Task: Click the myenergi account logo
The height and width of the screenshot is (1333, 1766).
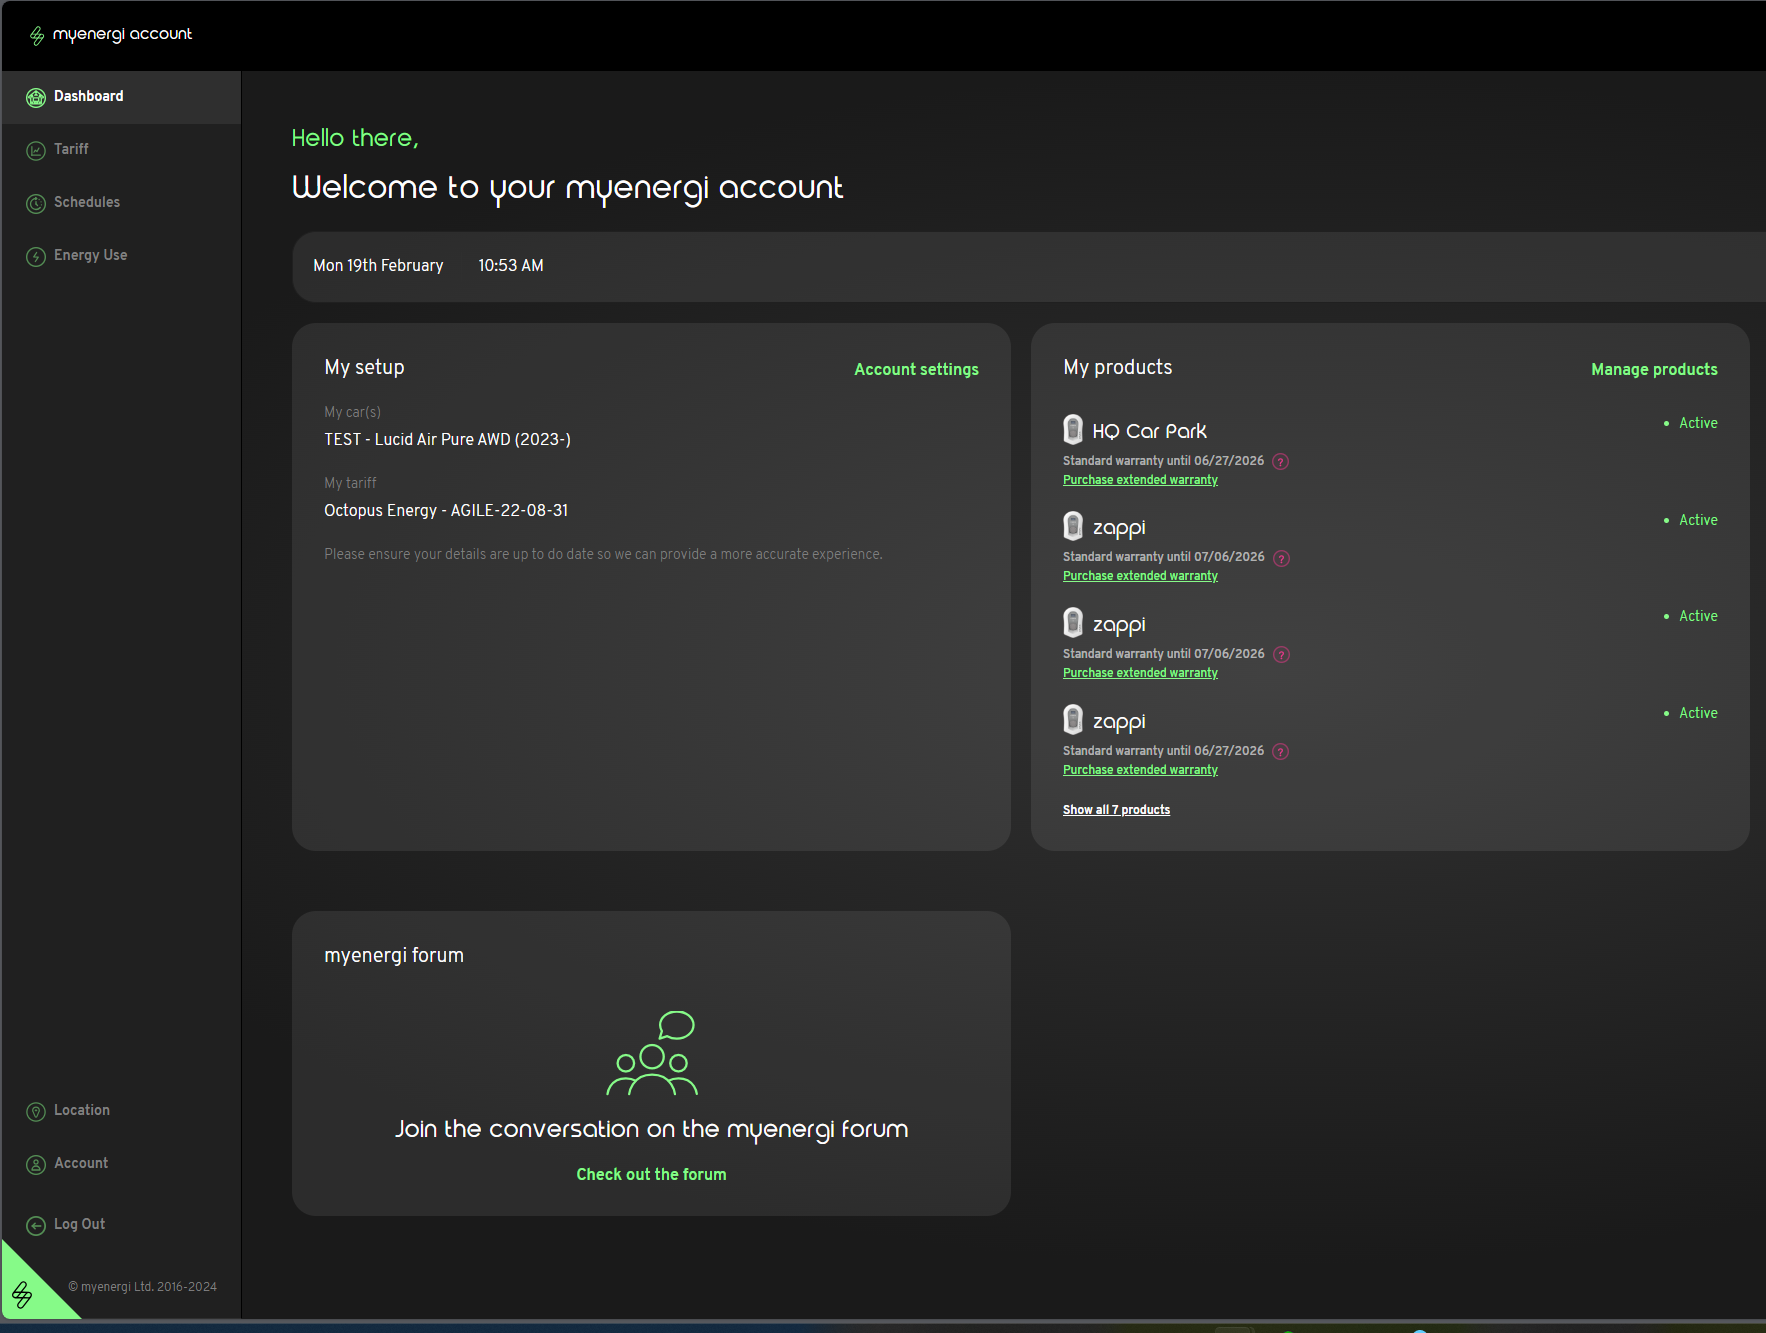Action: [110, 35]
